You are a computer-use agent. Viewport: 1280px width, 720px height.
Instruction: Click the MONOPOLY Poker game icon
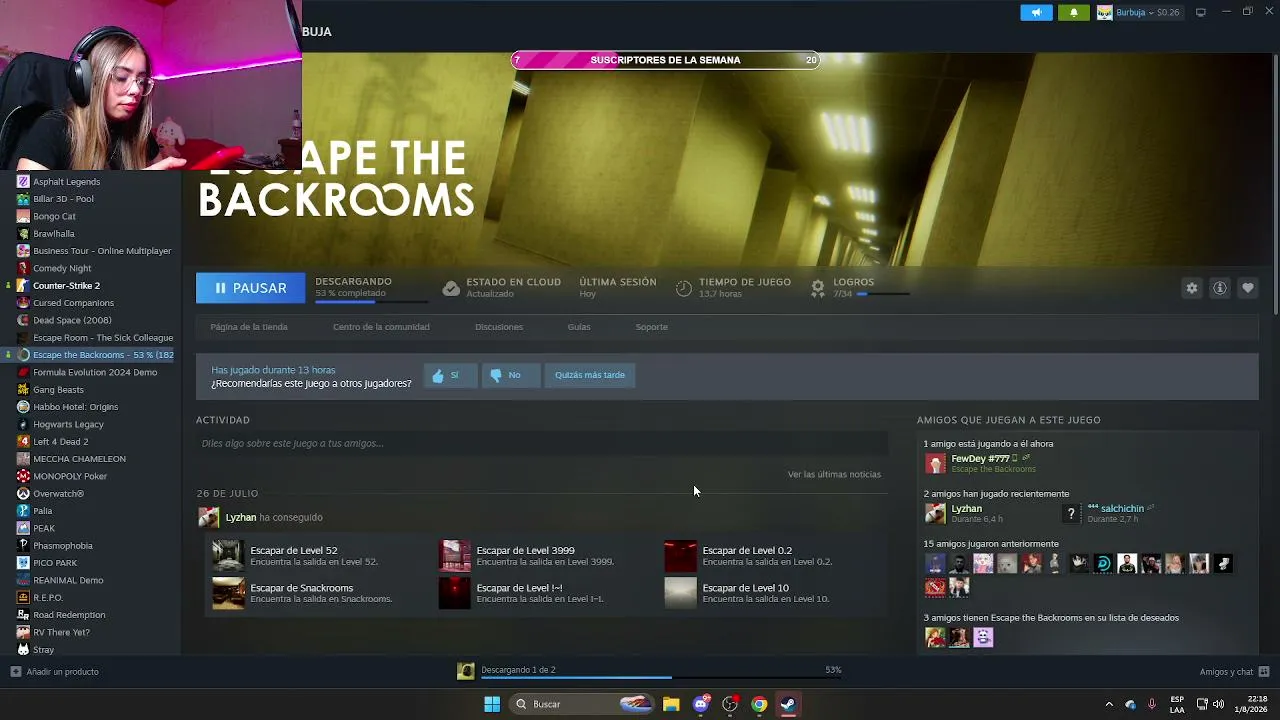pos(23,476)
